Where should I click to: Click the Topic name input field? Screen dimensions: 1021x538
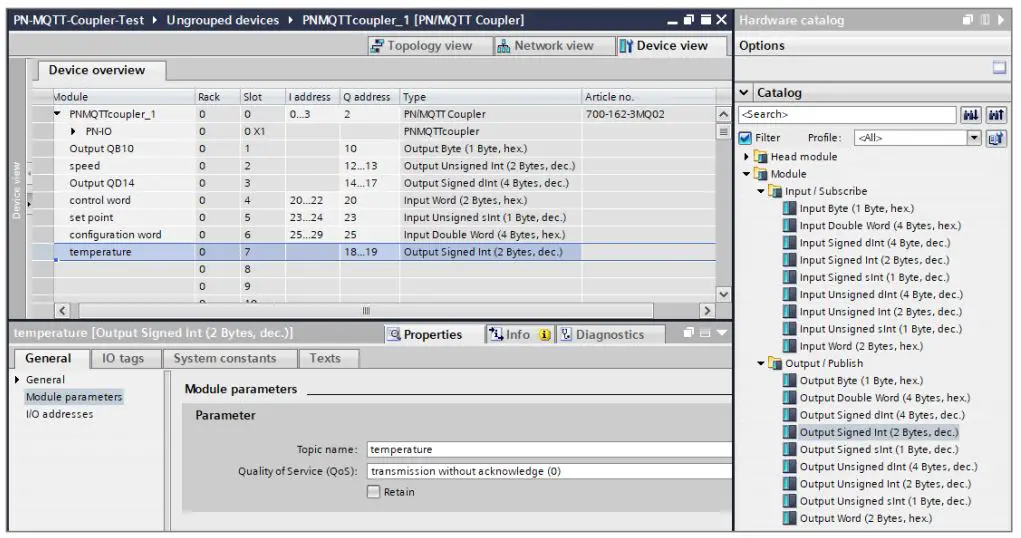(549, 449)
